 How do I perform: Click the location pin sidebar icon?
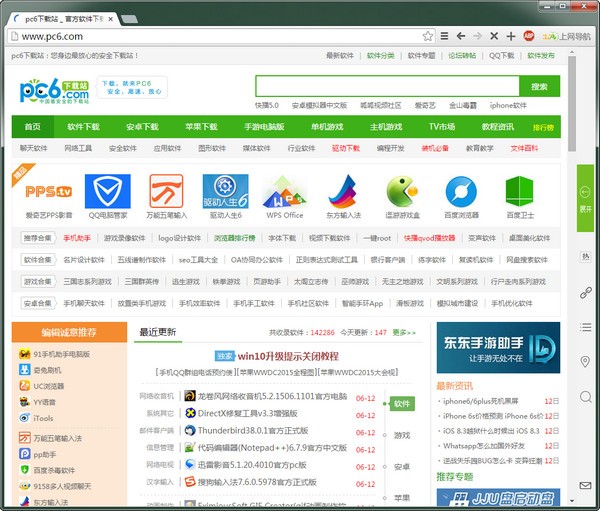pos(585,362)
